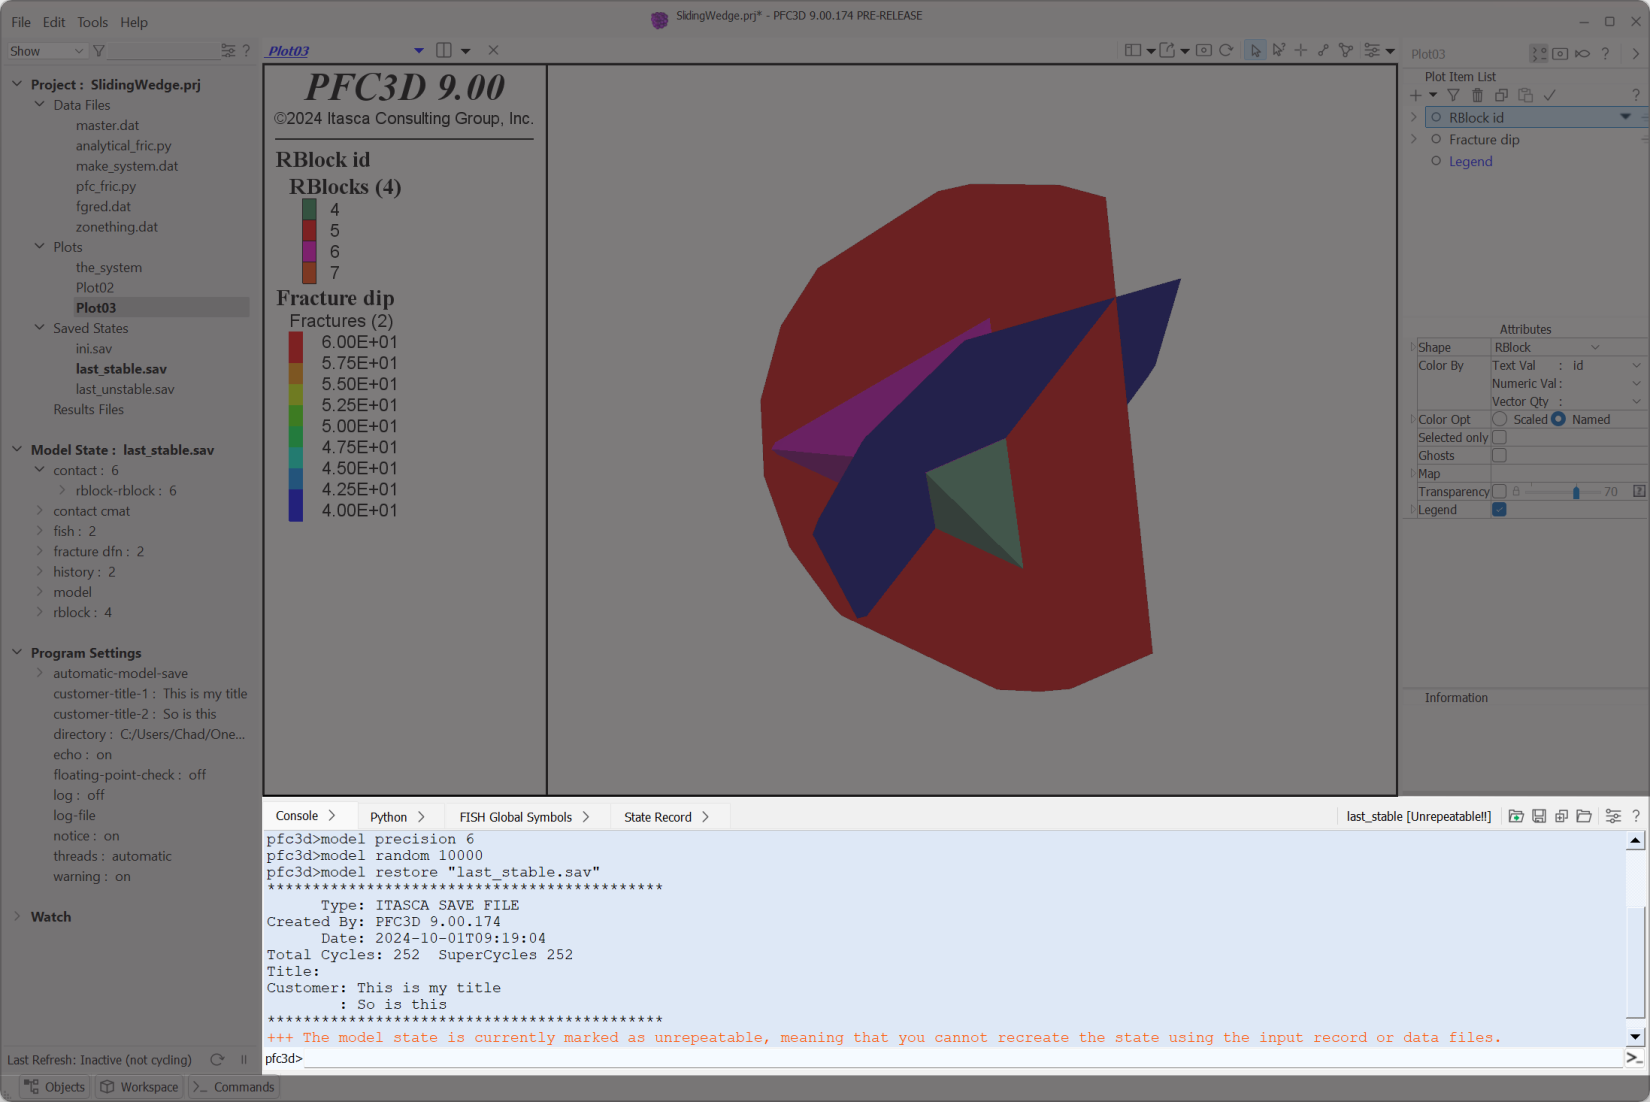Open the Show dropdown in project panel

(46, 51)
